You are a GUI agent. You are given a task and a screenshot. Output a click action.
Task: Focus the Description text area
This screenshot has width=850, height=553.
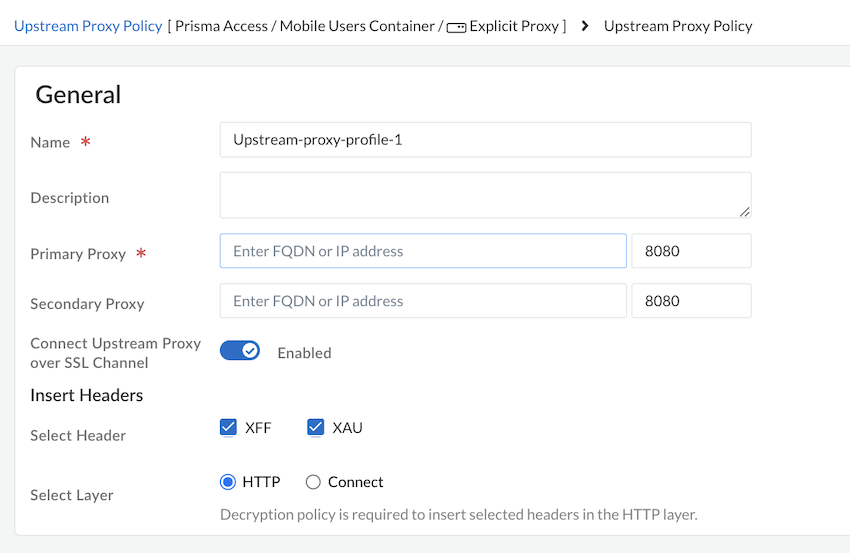[485, 195]
